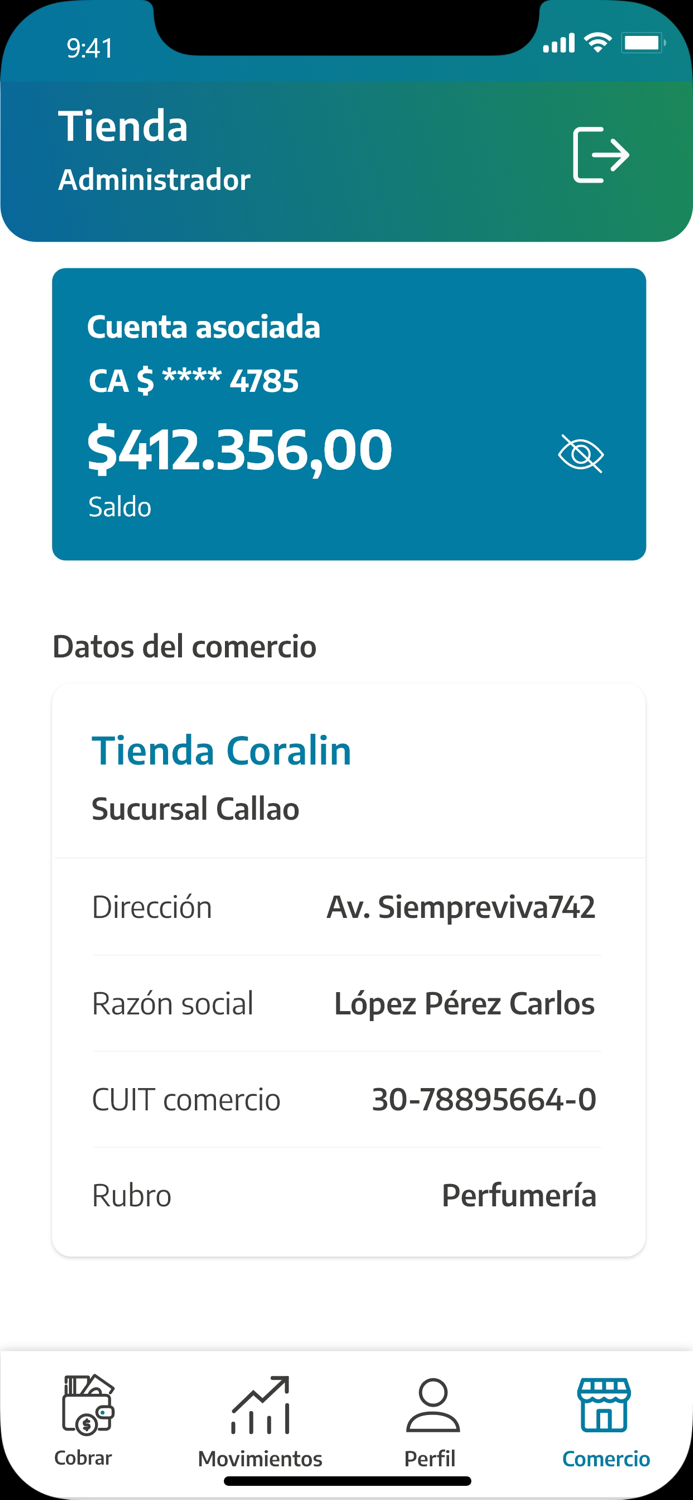Select the Comercio store icon
The image size is (693, 1500).
click(x=605, y=1405)
